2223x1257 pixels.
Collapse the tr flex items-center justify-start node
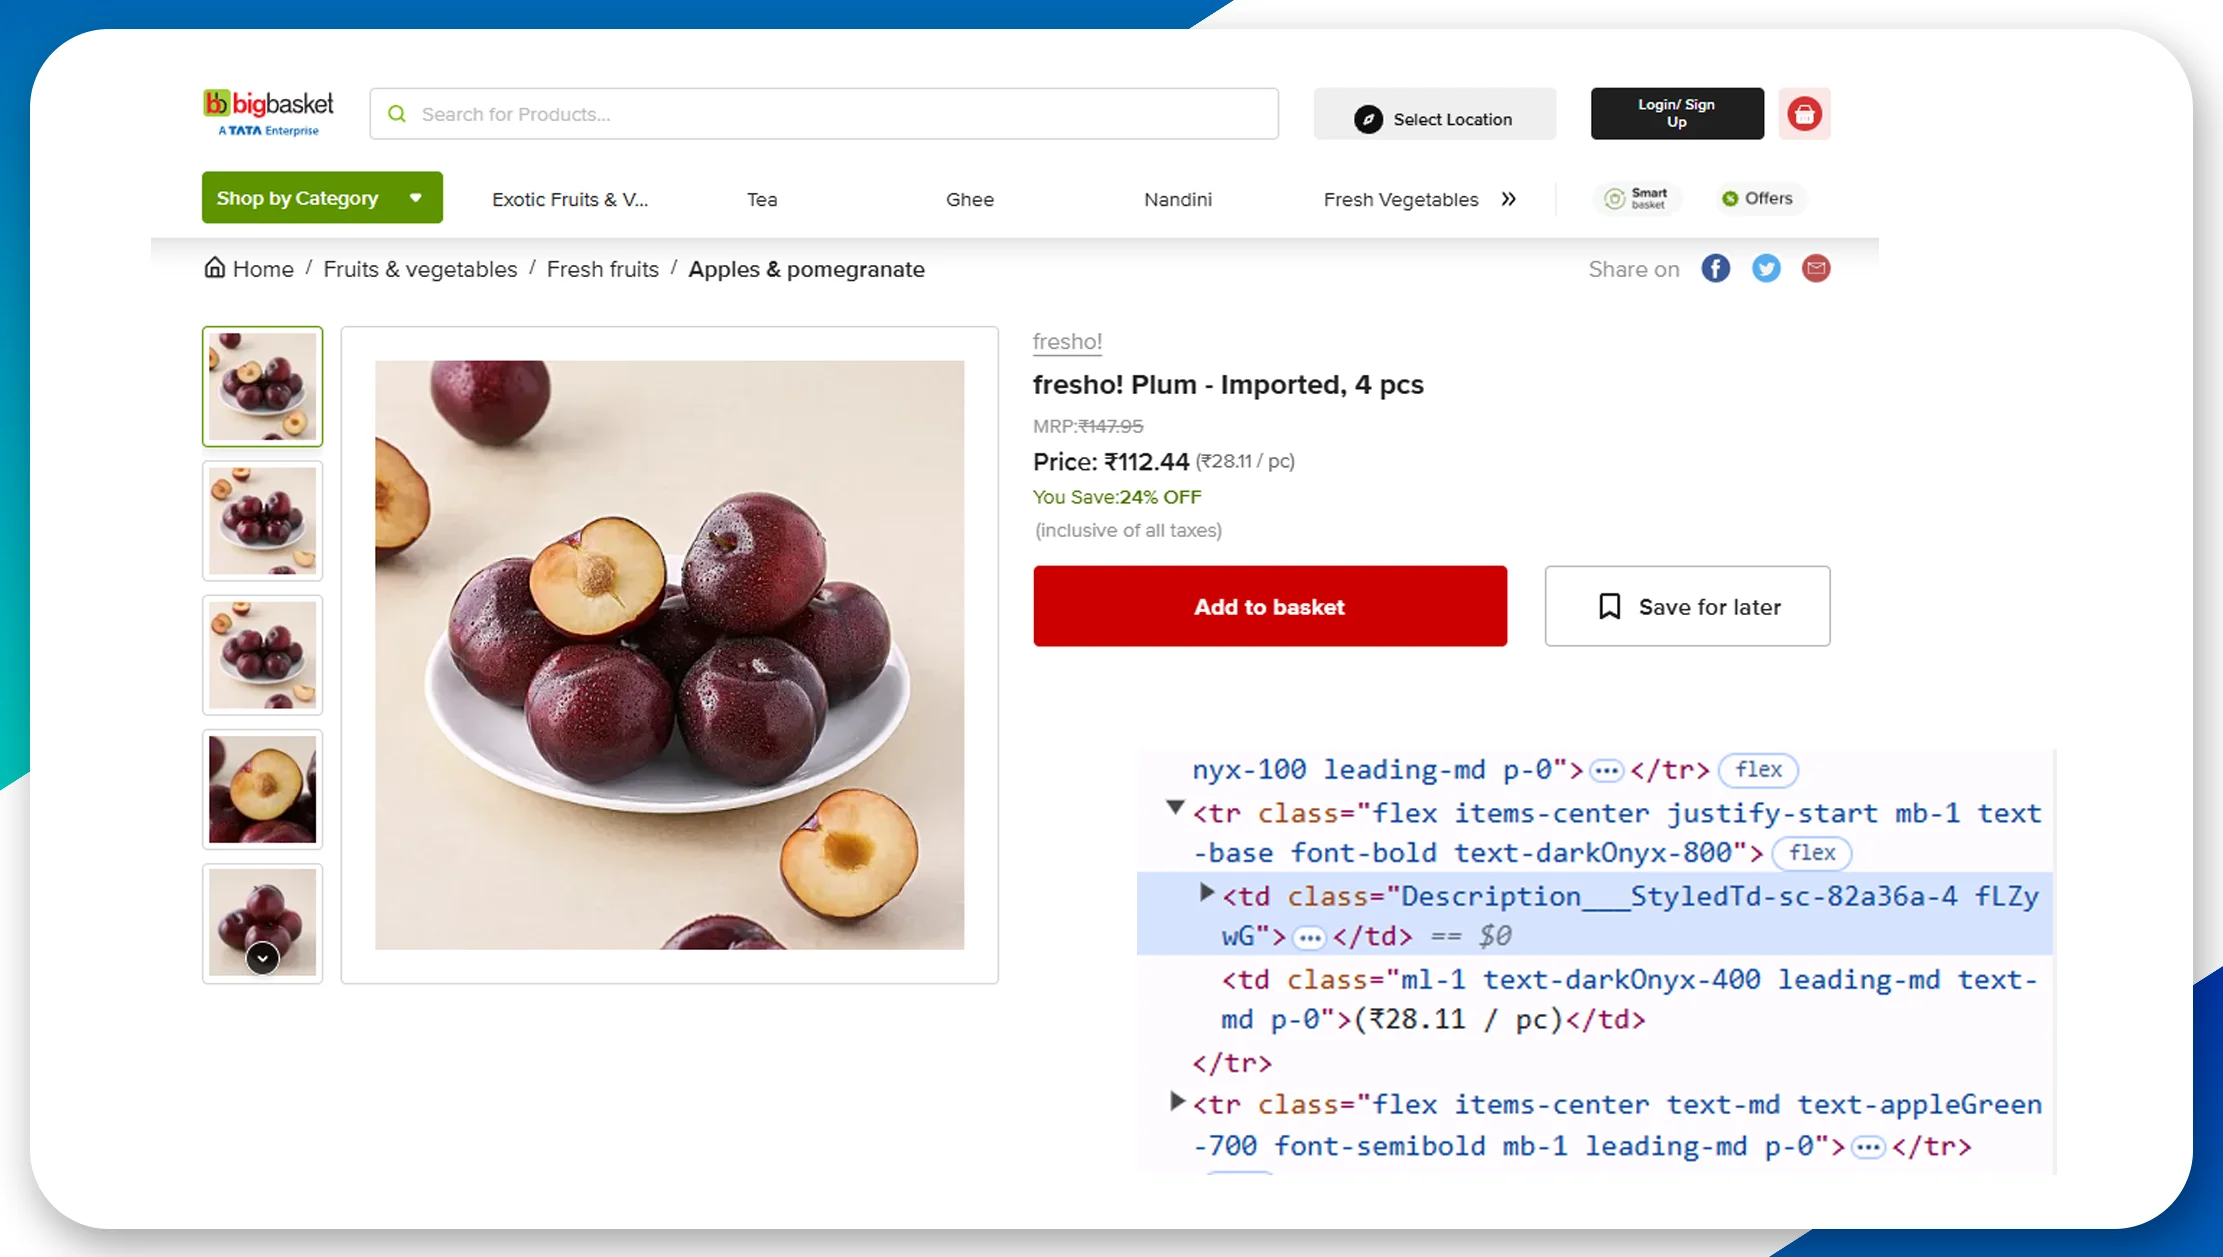point(1176,807)
